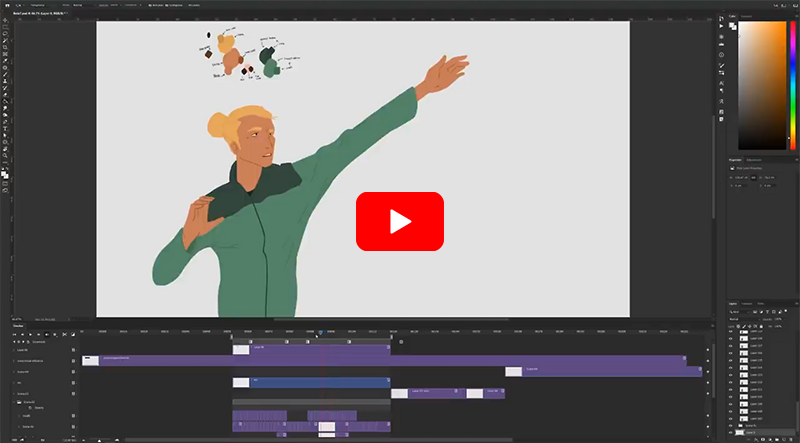
Task: Add layer style fx icon
Action: pos(756,439)
